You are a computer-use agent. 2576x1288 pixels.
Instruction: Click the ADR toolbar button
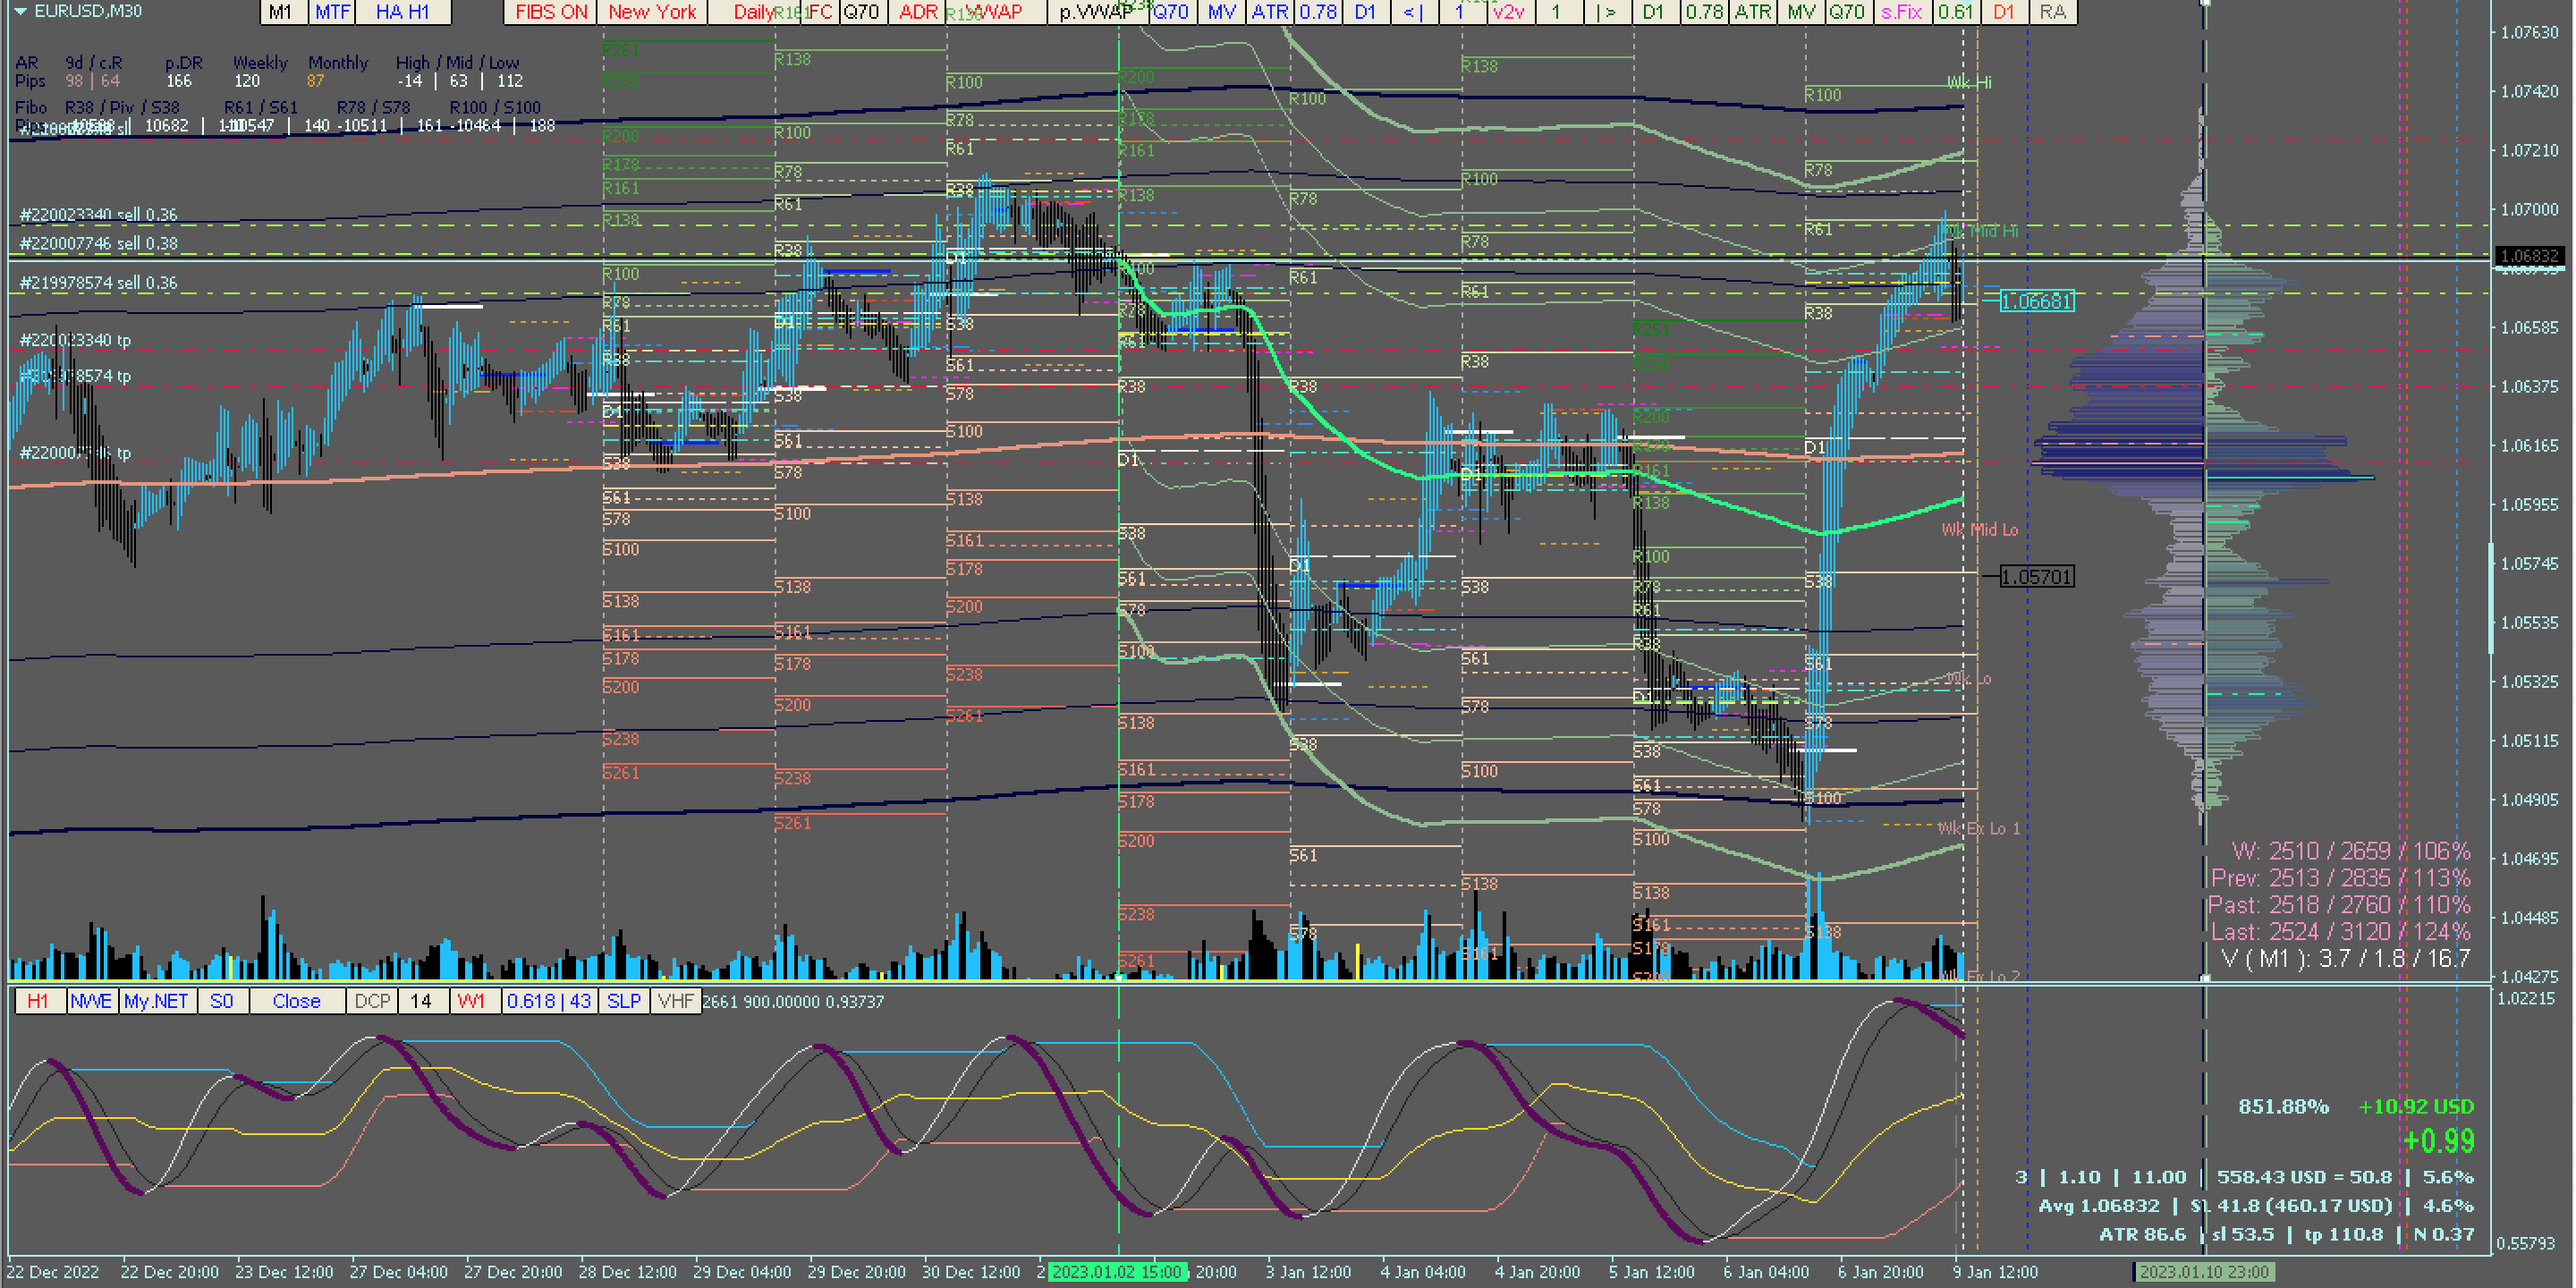click(917, 12)
